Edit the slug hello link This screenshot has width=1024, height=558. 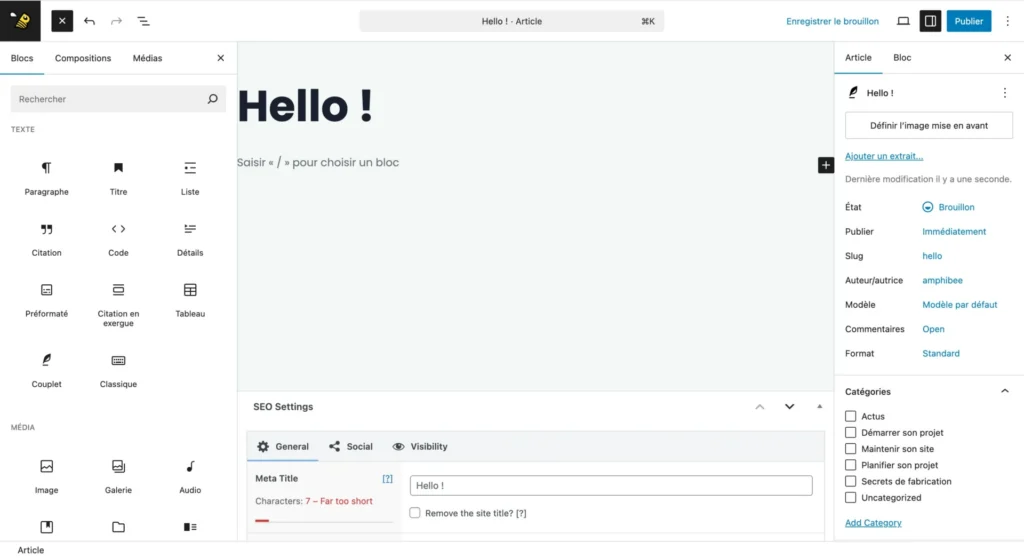(932, 256)
